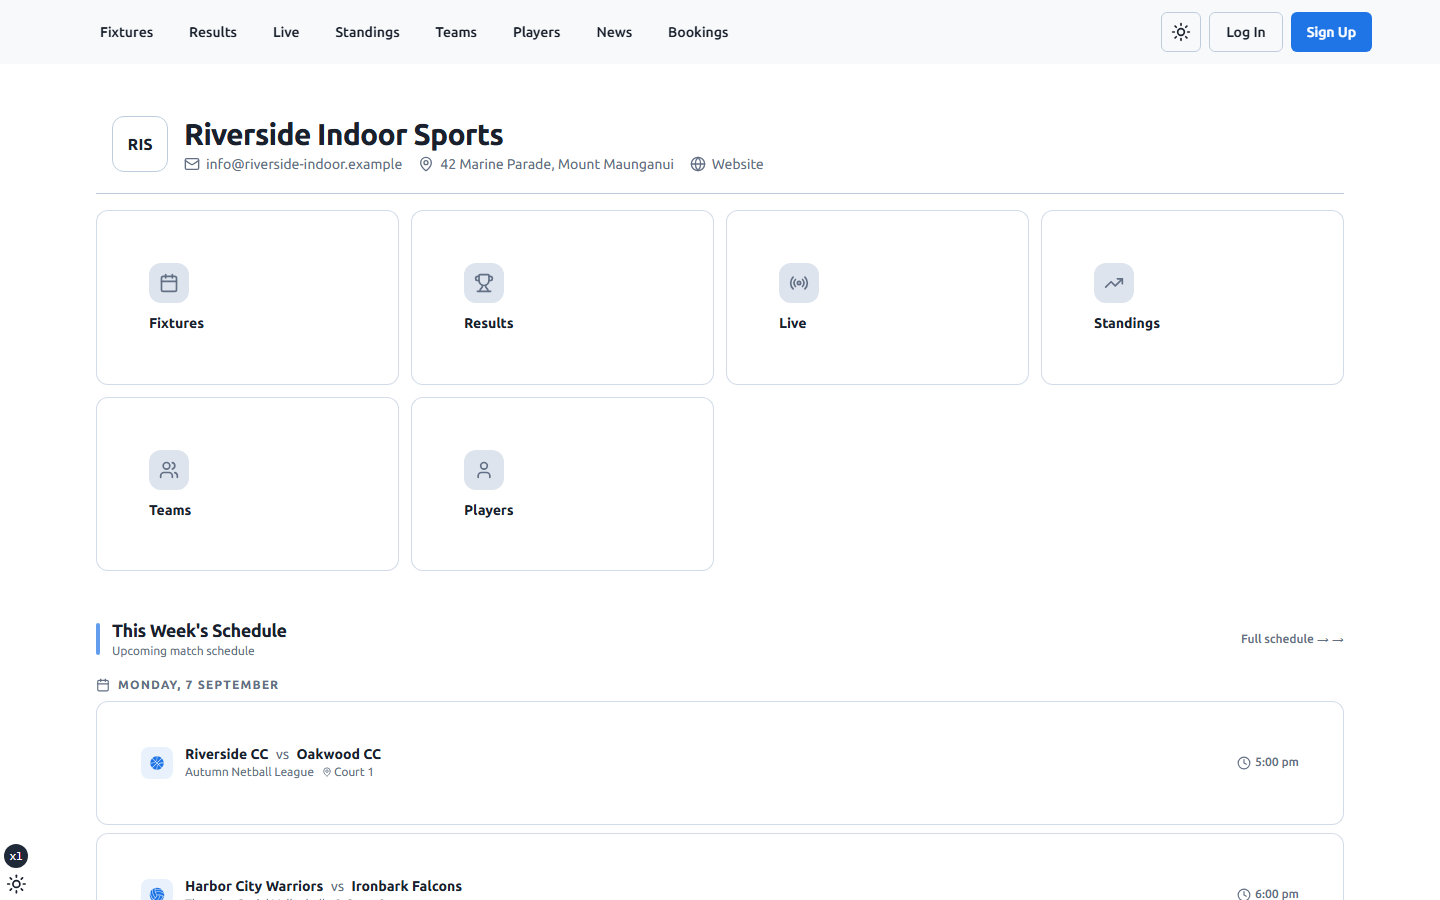Open Results in the top navigation
The height and width of the screenshot is (900, 1440).
point(213,32)
